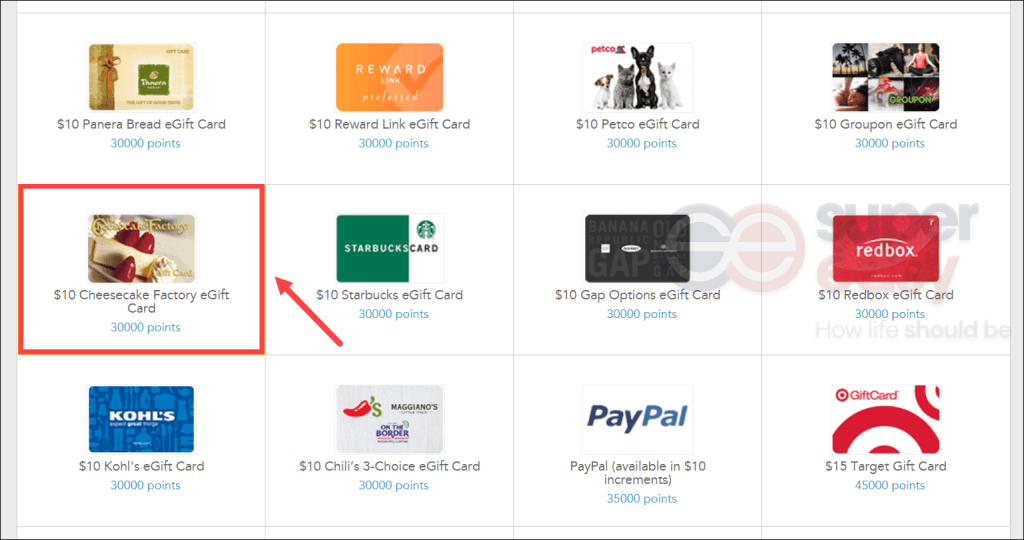The width and height of the screenshot is (1024, 540).
Task: Choose the Groupon gift card image
Action: click(886, 78)
